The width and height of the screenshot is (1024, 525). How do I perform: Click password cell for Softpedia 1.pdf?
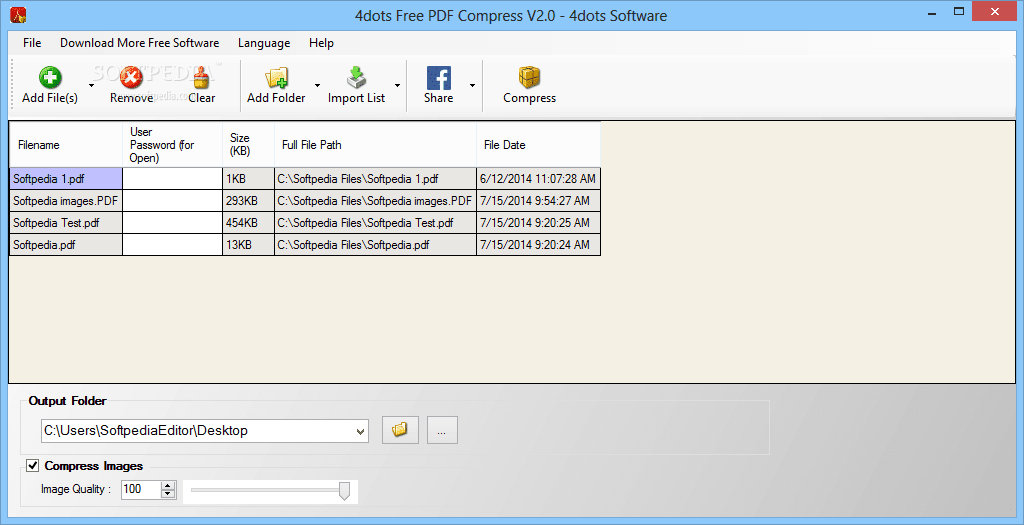(172, 179)
